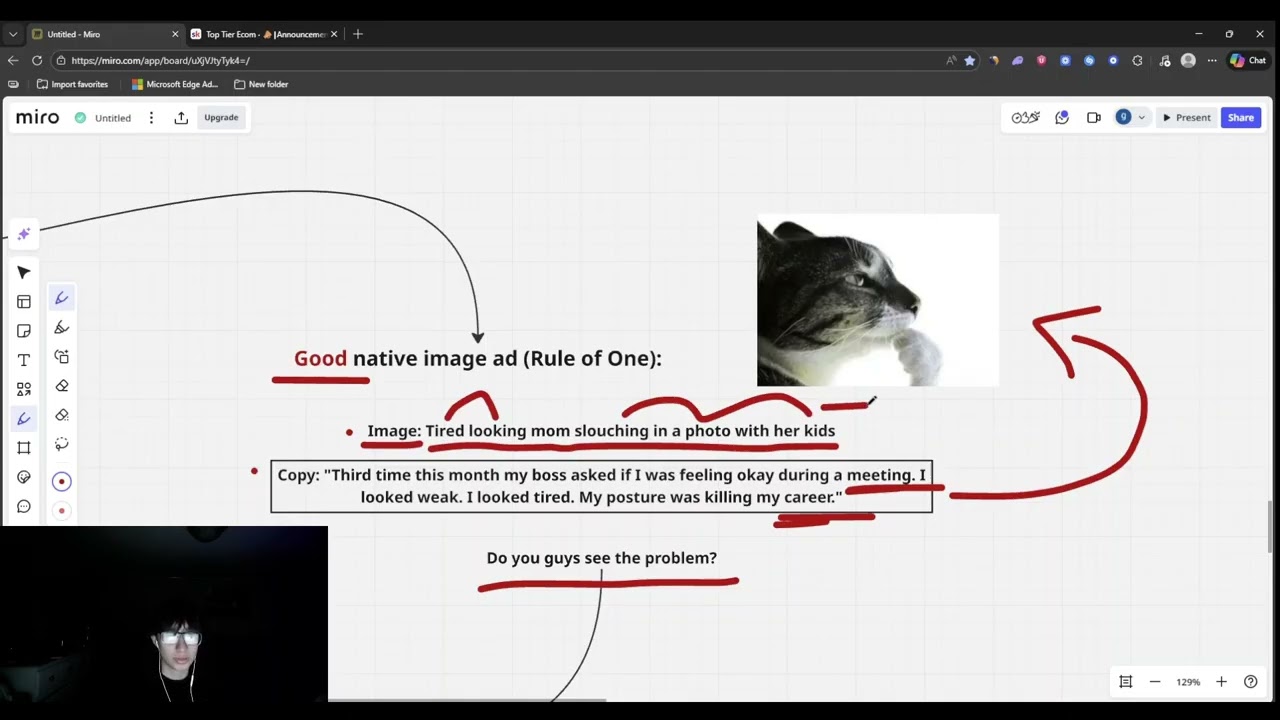Choose the Highlighter in drawing submenu
The height and width of the screenshot is (720, 1280).
[x=61, y=327]
